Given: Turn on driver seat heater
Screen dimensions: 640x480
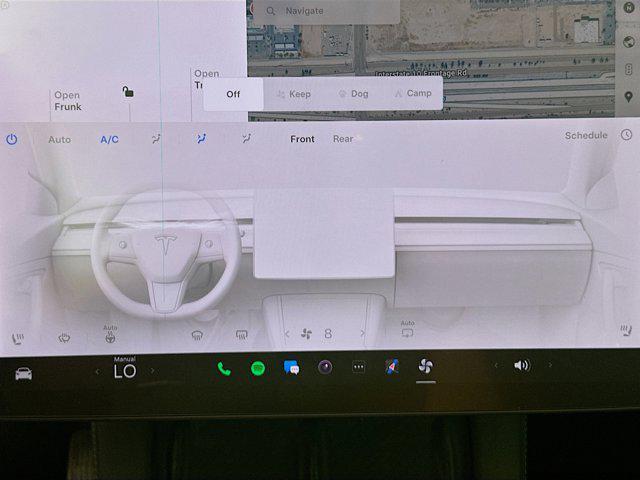Looking at the screenshot, I should (18, 339).
